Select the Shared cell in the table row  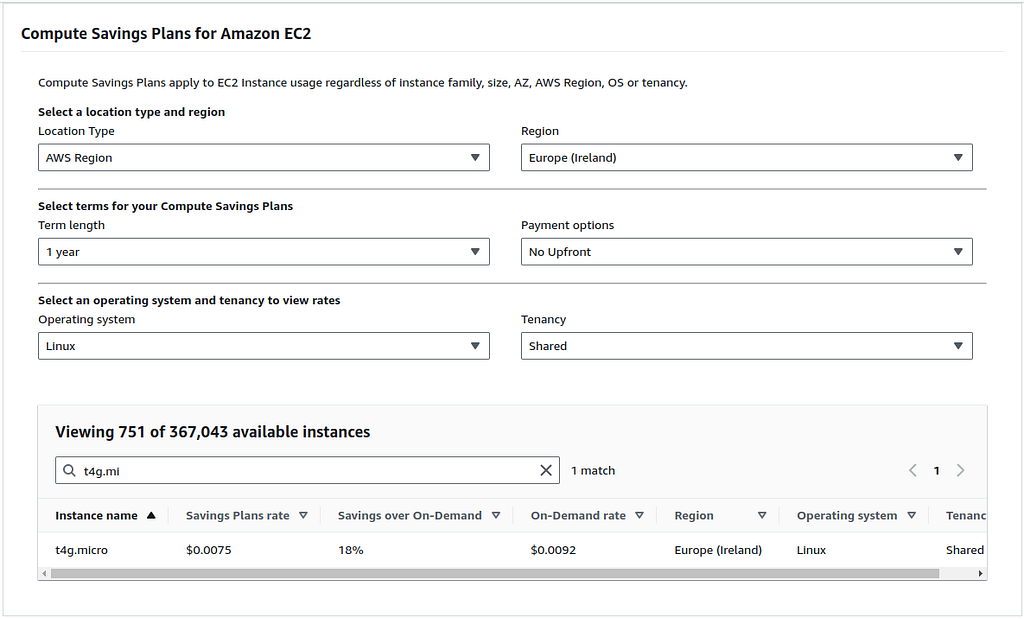pos(965,550)
